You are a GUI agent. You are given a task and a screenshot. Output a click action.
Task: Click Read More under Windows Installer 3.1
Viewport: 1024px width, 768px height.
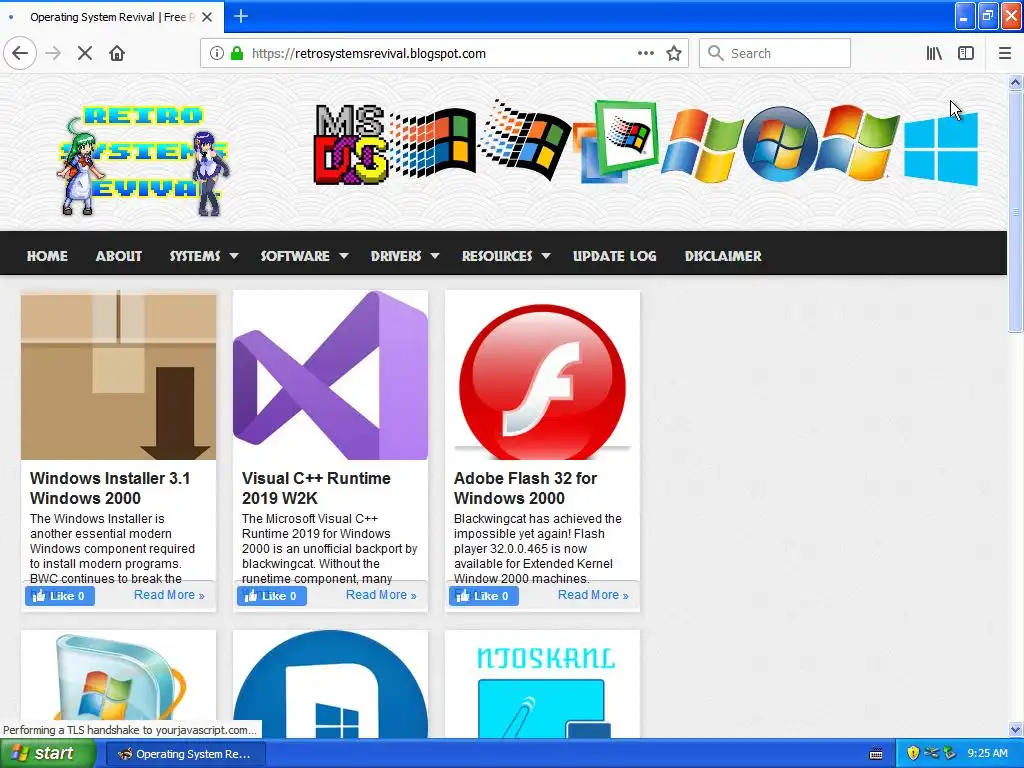169,595
